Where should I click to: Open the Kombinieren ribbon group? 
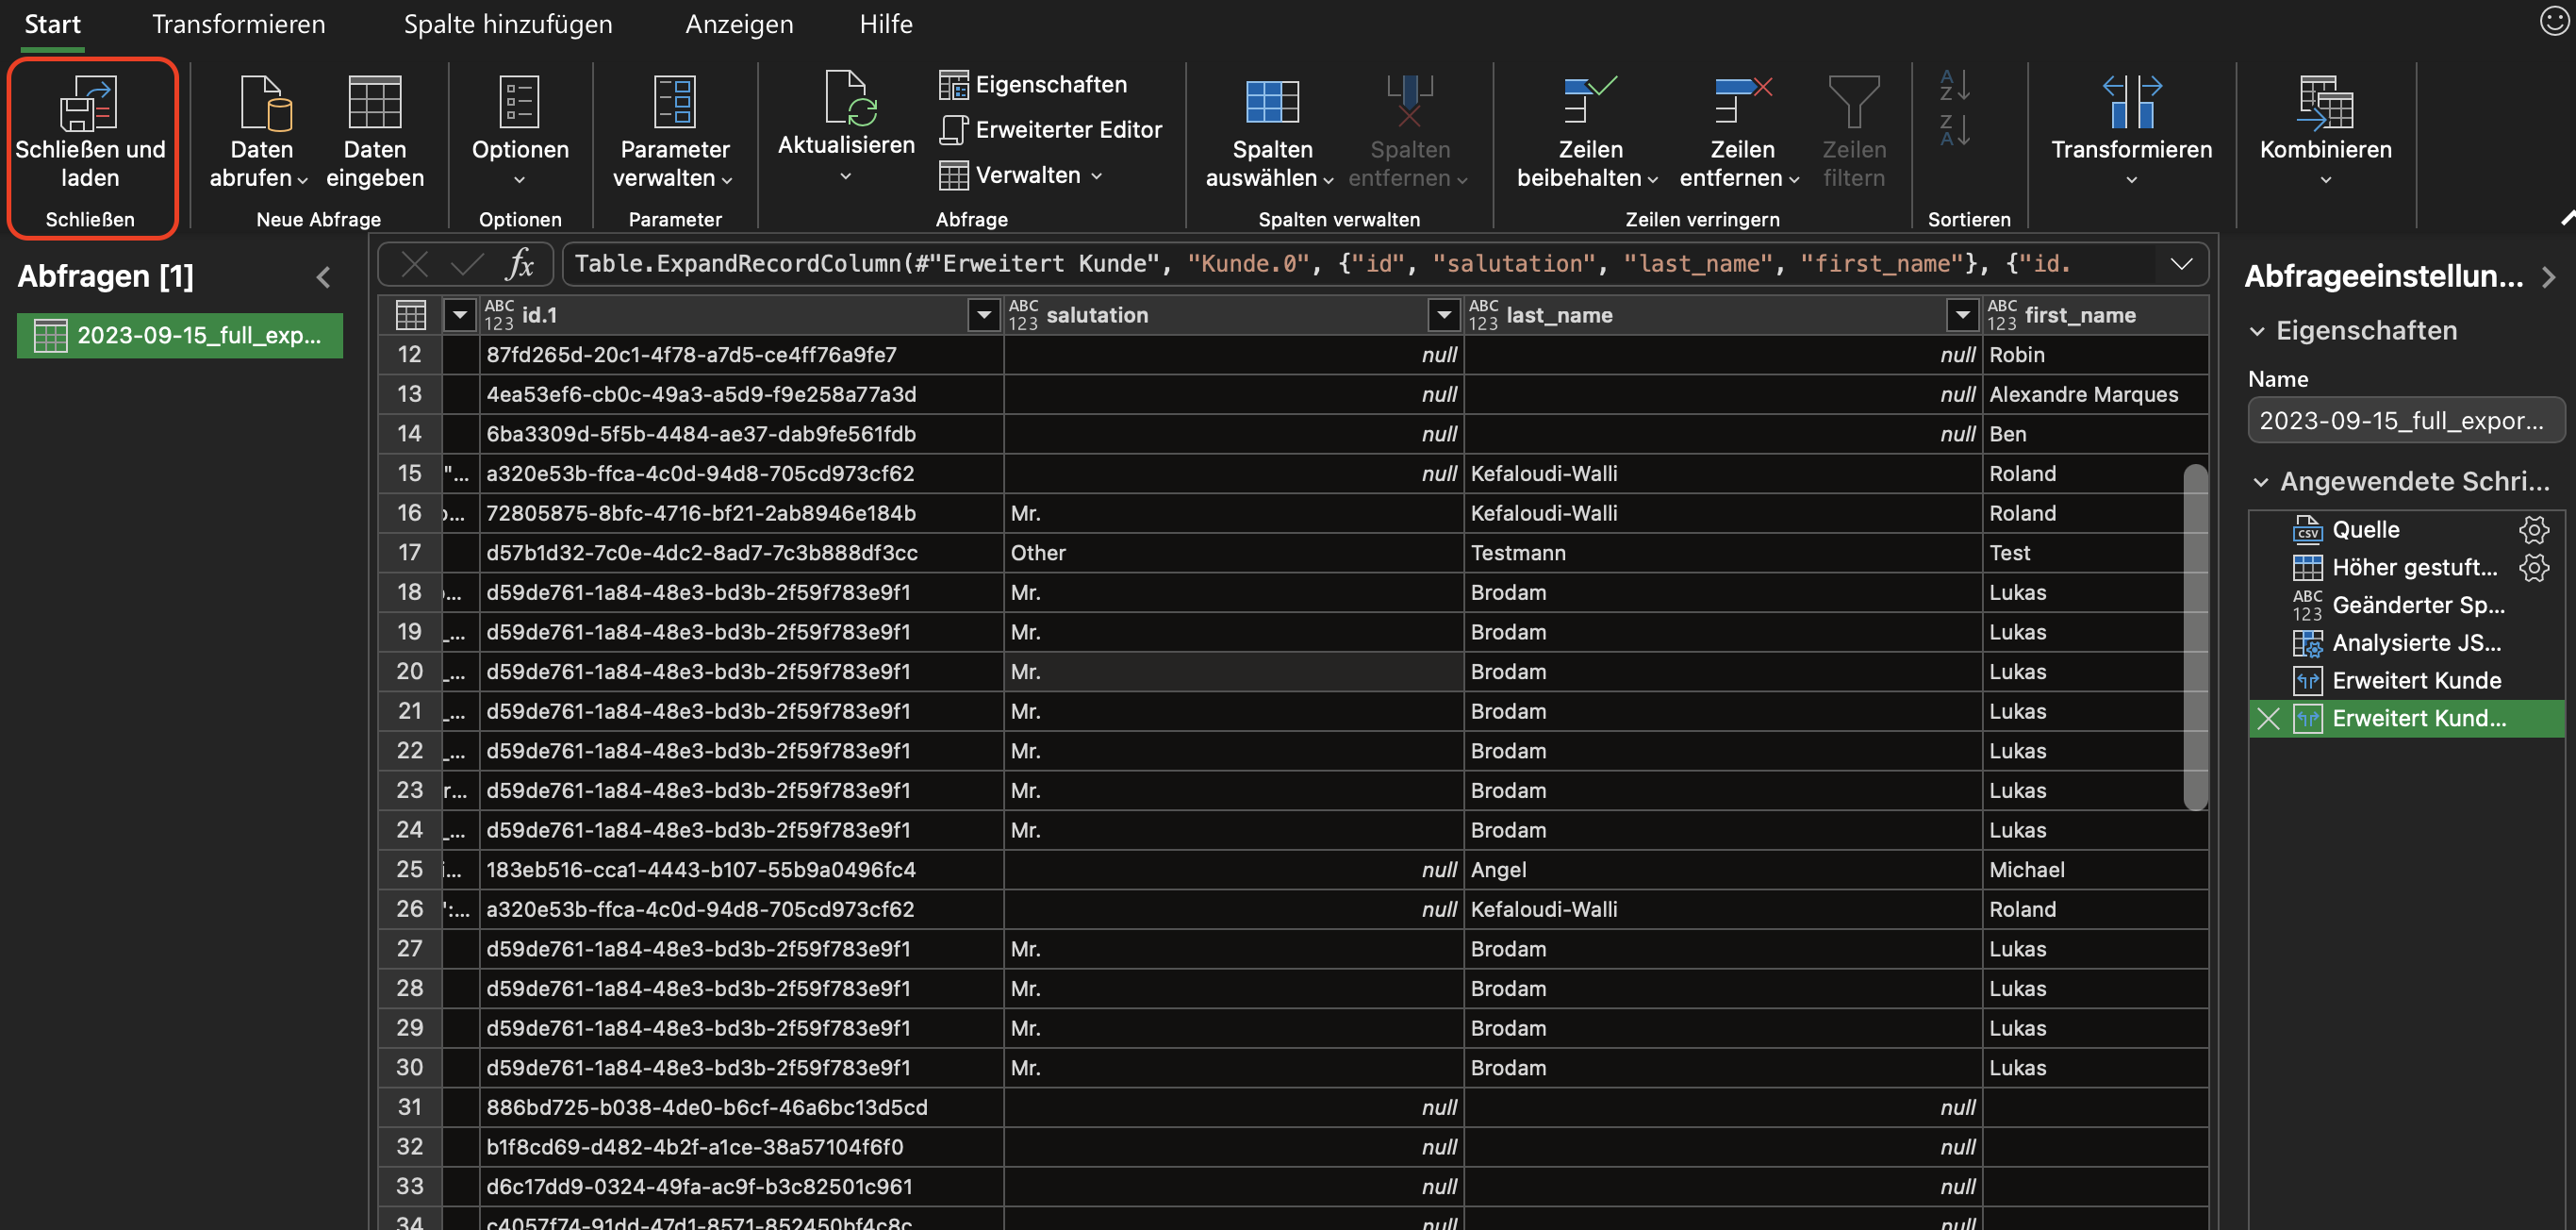2325,132
